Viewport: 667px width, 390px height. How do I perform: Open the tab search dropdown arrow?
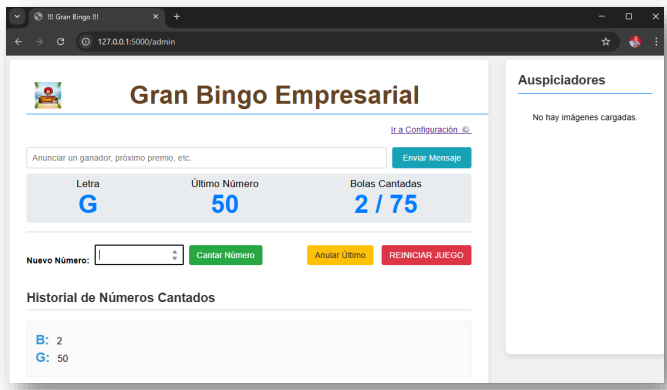17,17
